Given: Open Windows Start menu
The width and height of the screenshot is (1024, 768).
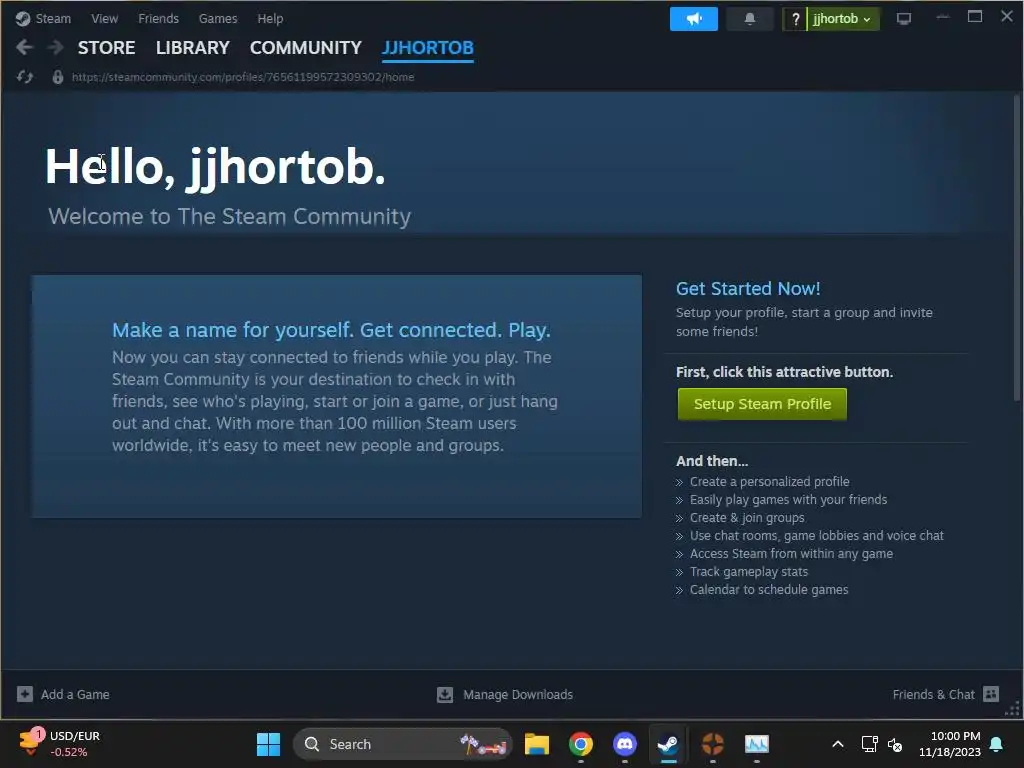Looking at the screenshot, I should (x=268, y=744).
